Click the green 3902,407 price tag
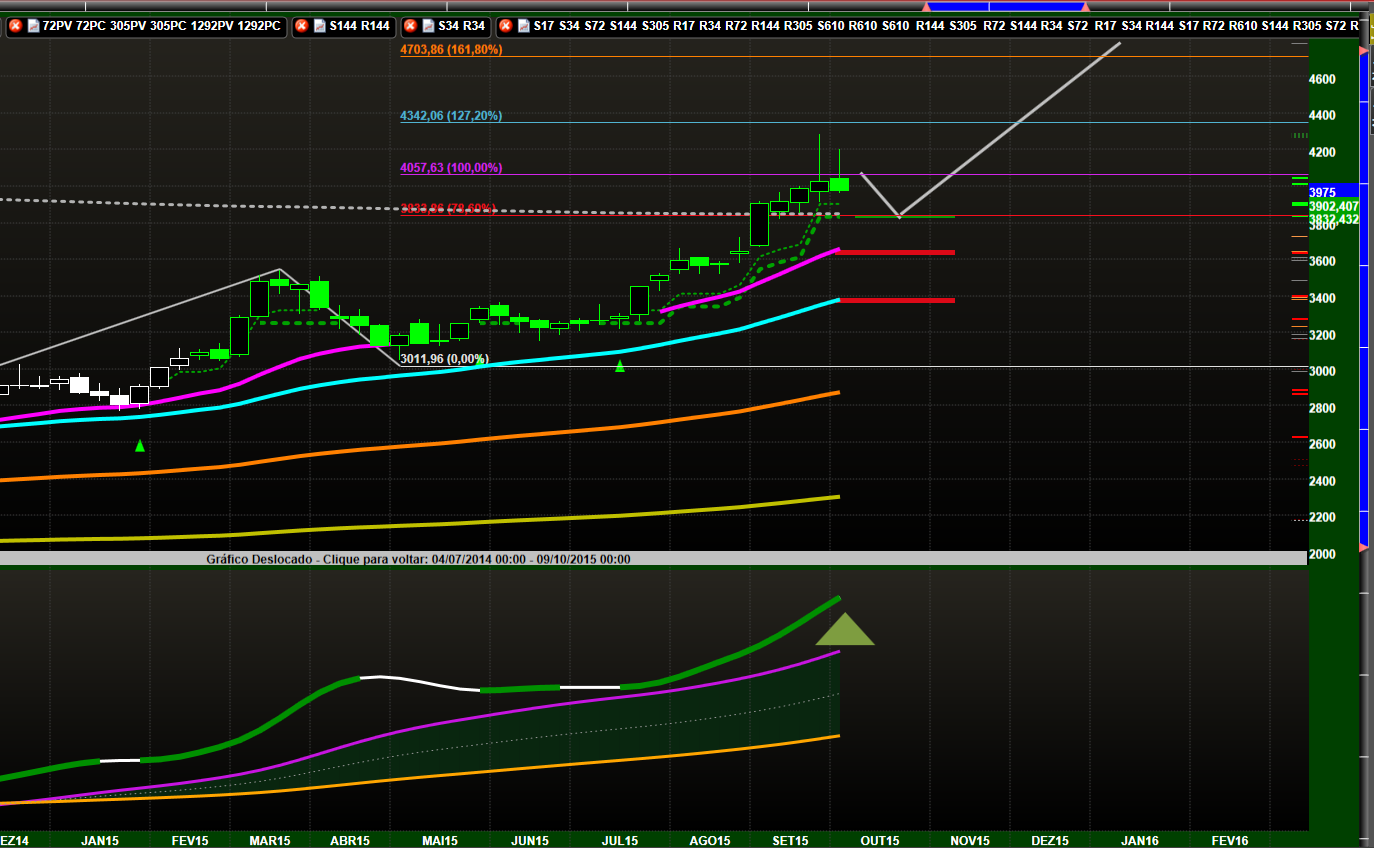The width and height of the screenshot is (1376, 848). point(1333,206)
